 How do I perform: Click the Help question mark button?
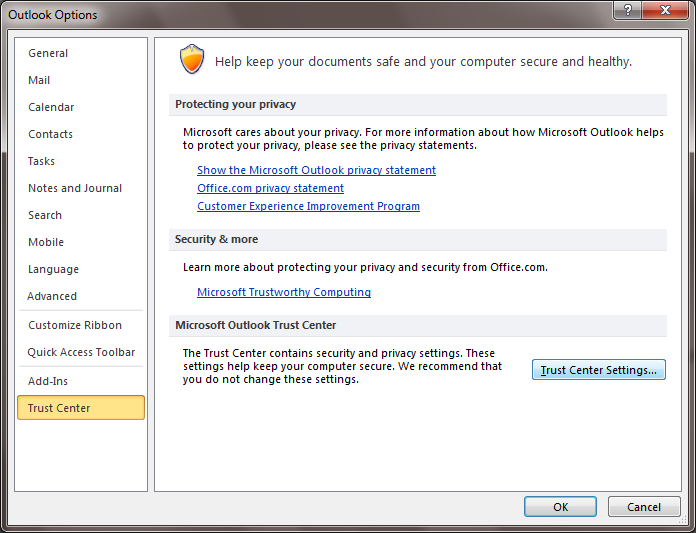click(x=627, y=13)
